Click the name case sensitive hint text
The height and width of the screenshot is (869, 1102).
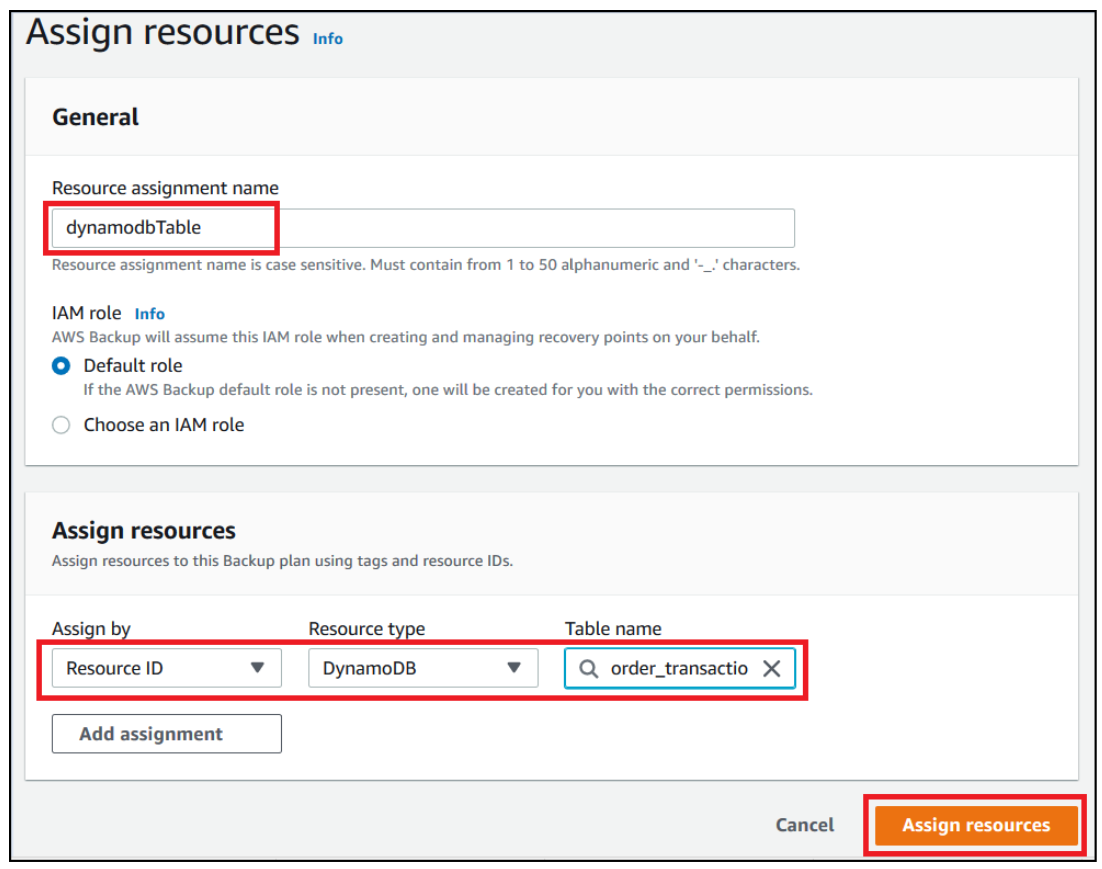click(426, 265)
